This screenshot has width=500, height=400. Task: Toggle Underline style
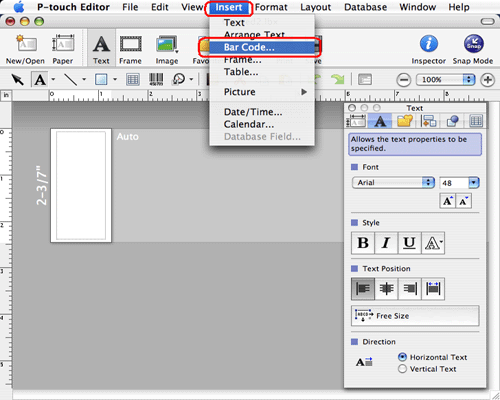[x=409, y=243]
